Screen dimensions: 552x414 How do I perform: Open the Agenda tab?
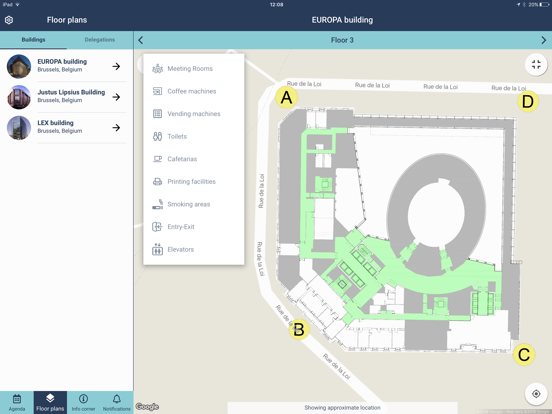pyautogui.click(x=17, y=402)
